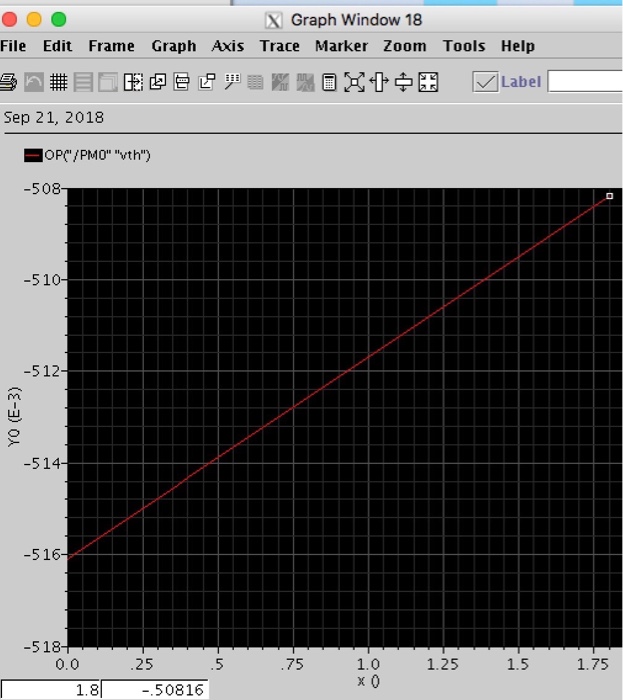Select the OP("/PM0" "vth") legend label
The height and width of the screenshot is (700, 623).
(97, 155)
